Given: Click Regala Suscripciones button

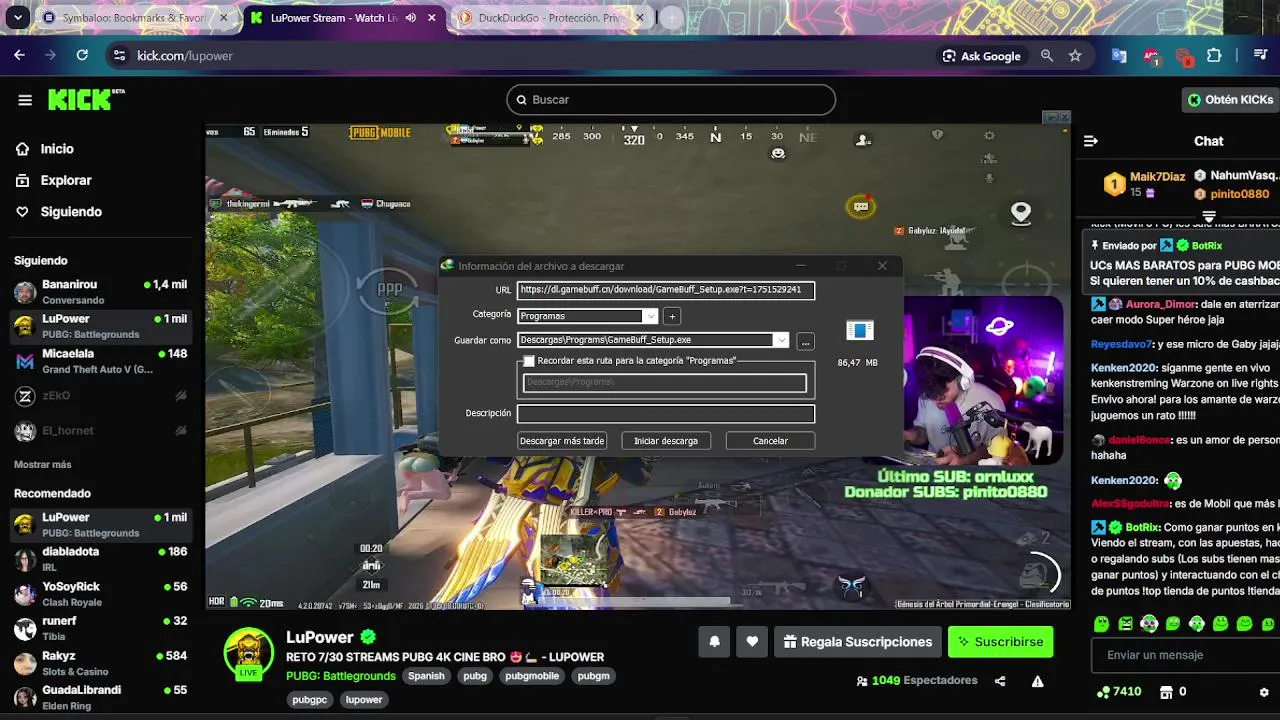Looking at the screenshot, I should [857, 642].
